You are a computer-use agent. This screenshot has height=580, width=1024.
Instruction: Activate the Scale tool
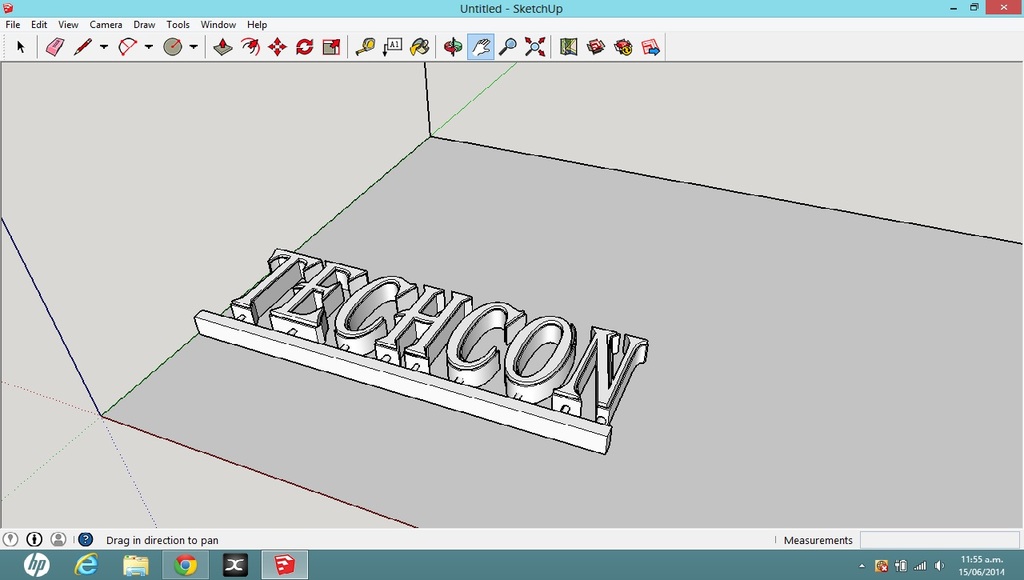[x=332, y=47]
